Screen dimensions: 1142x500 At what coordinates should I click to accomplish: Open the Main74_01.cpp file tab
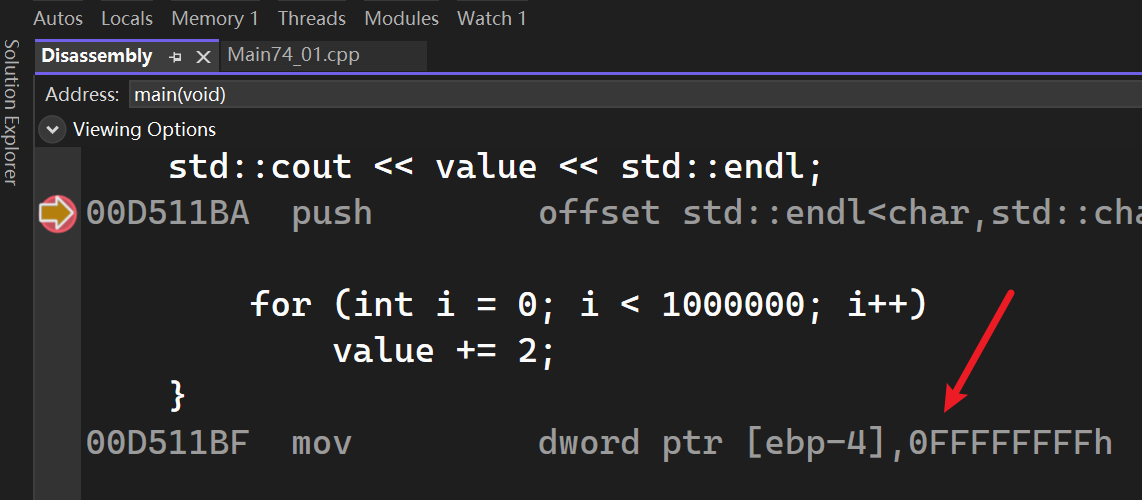point(293,55)
